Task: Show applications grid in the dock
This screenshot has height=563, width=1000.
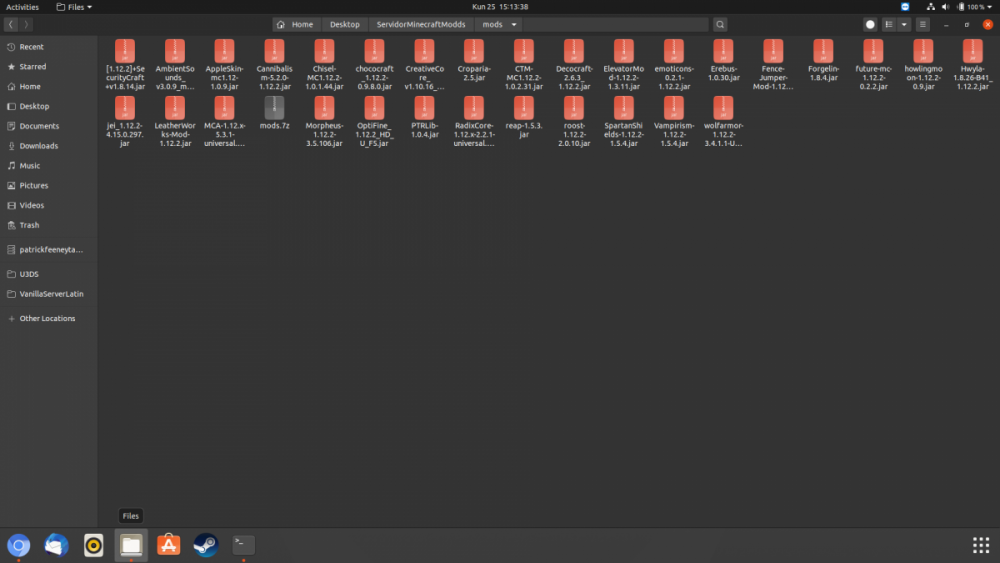Action: click(x=980, y=545)
